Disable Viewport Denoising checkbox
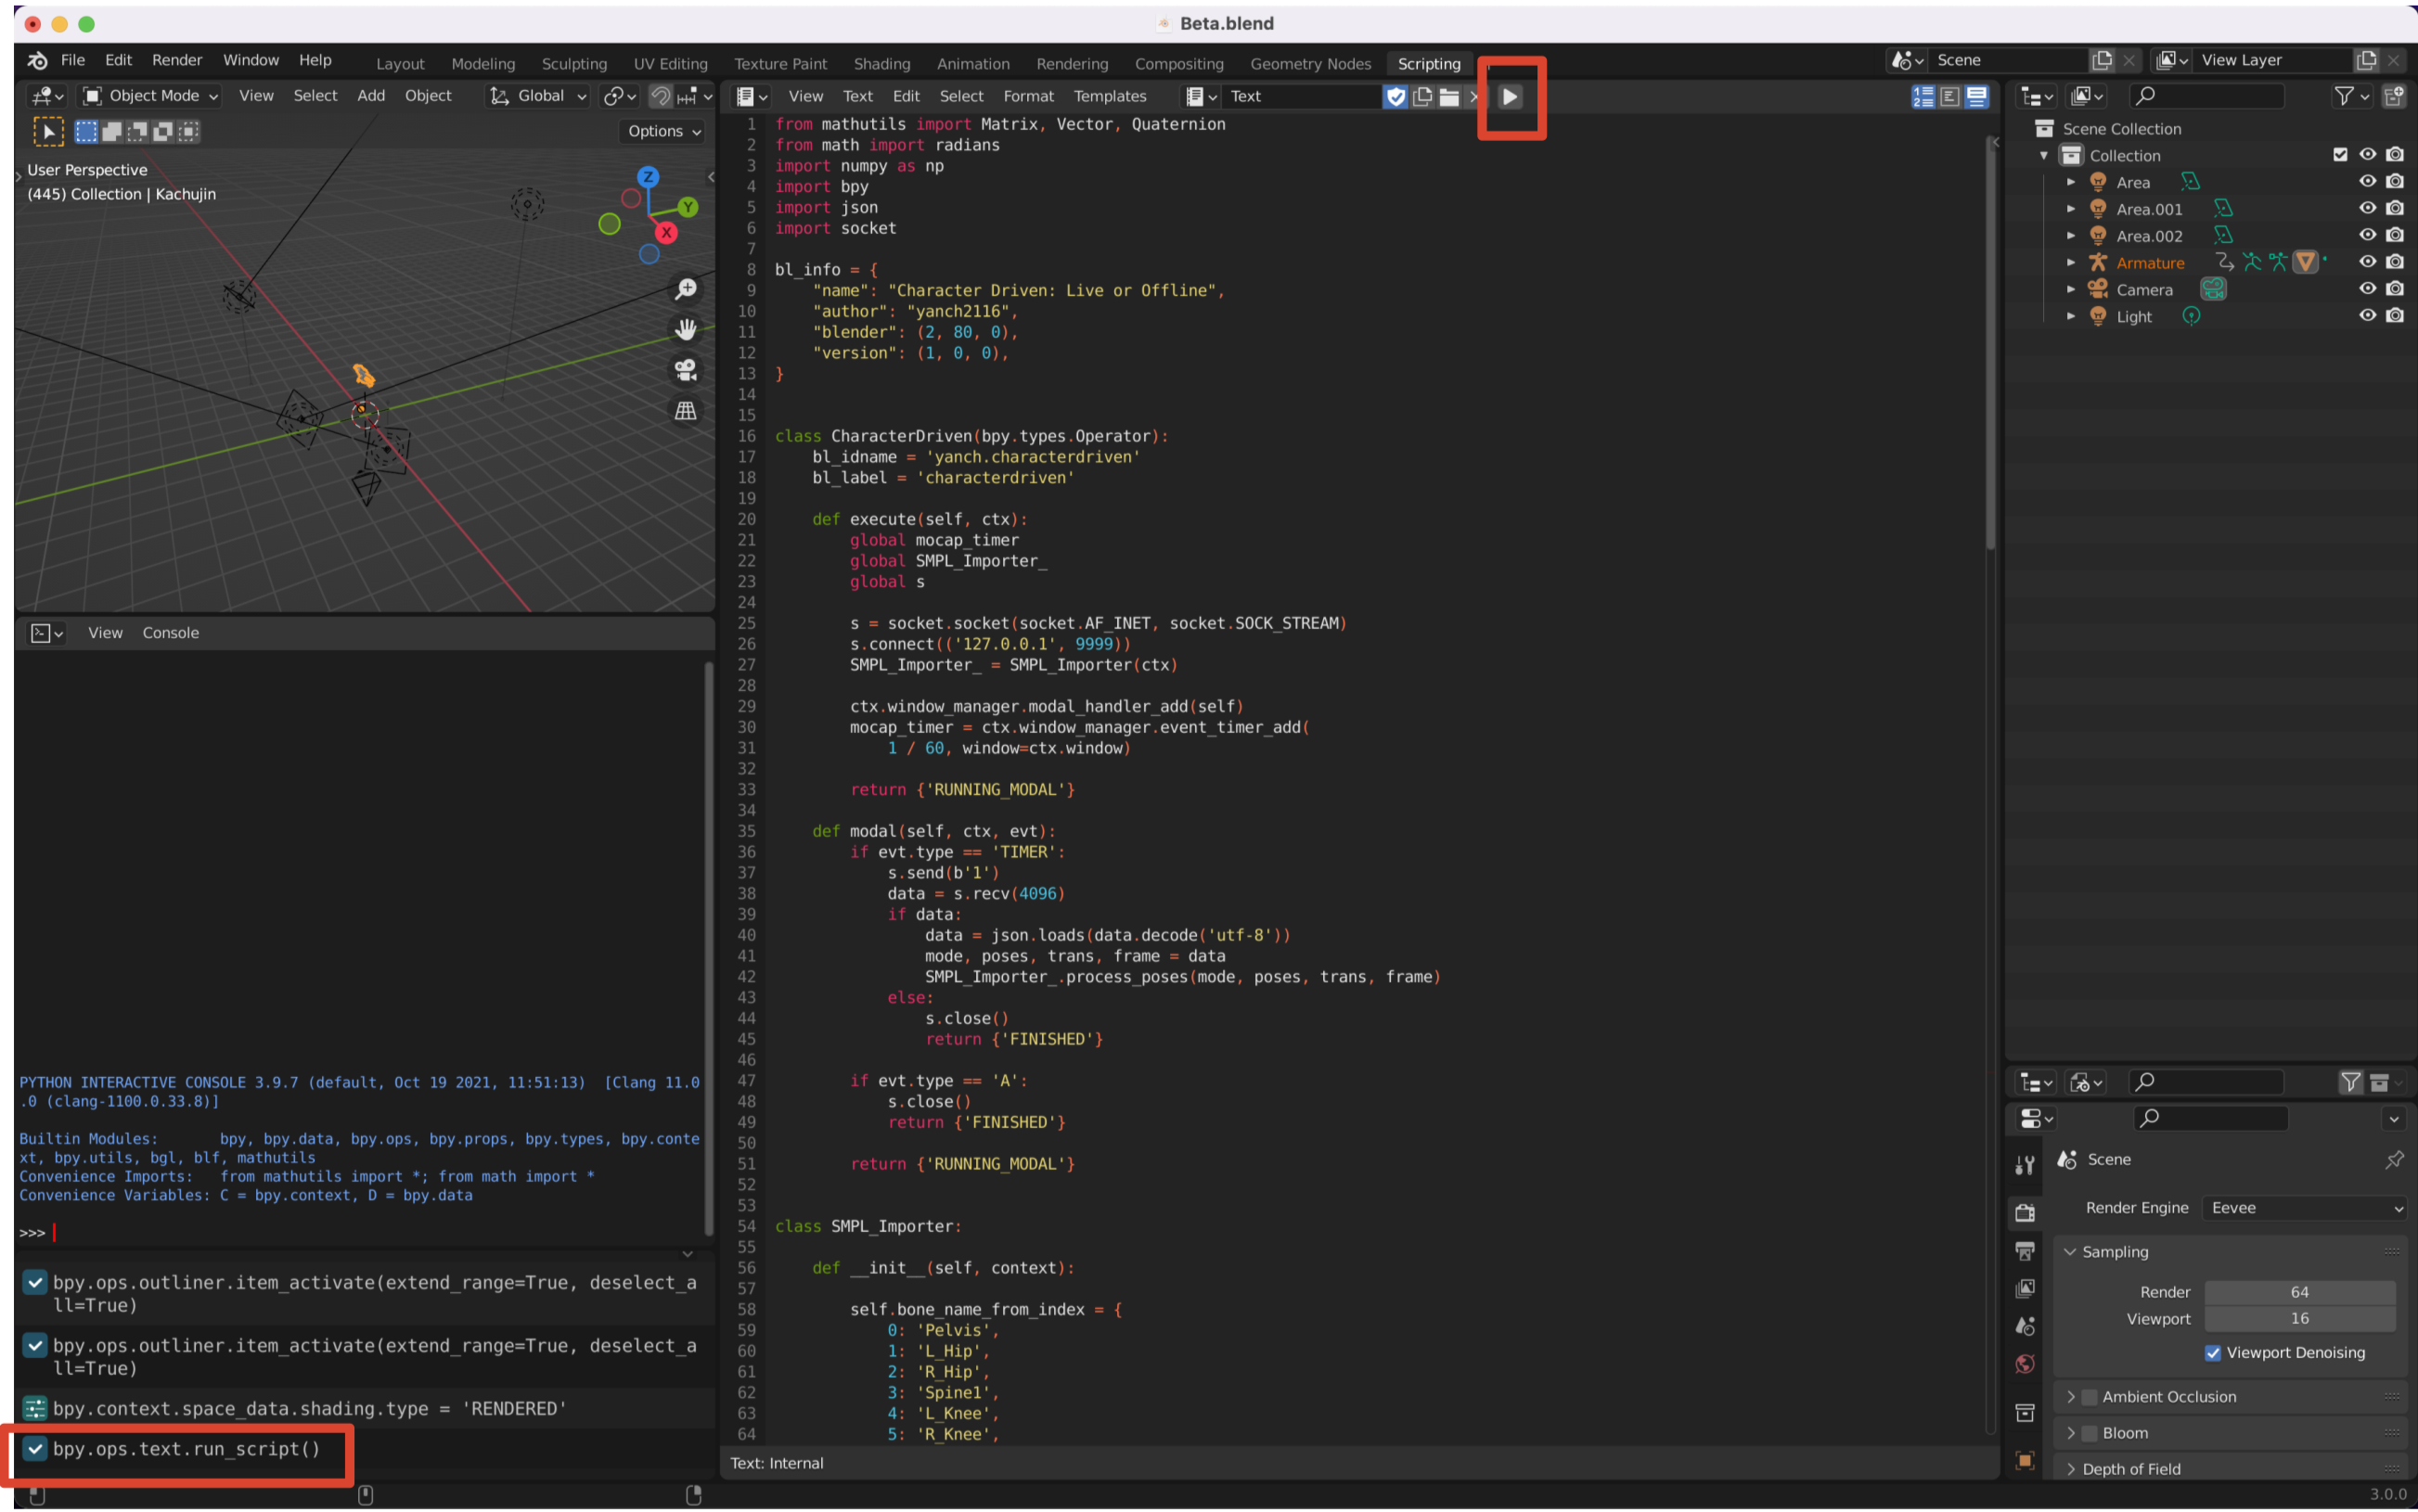The width and height of the screenshot is (2418, 1512). [2212, 1352]
